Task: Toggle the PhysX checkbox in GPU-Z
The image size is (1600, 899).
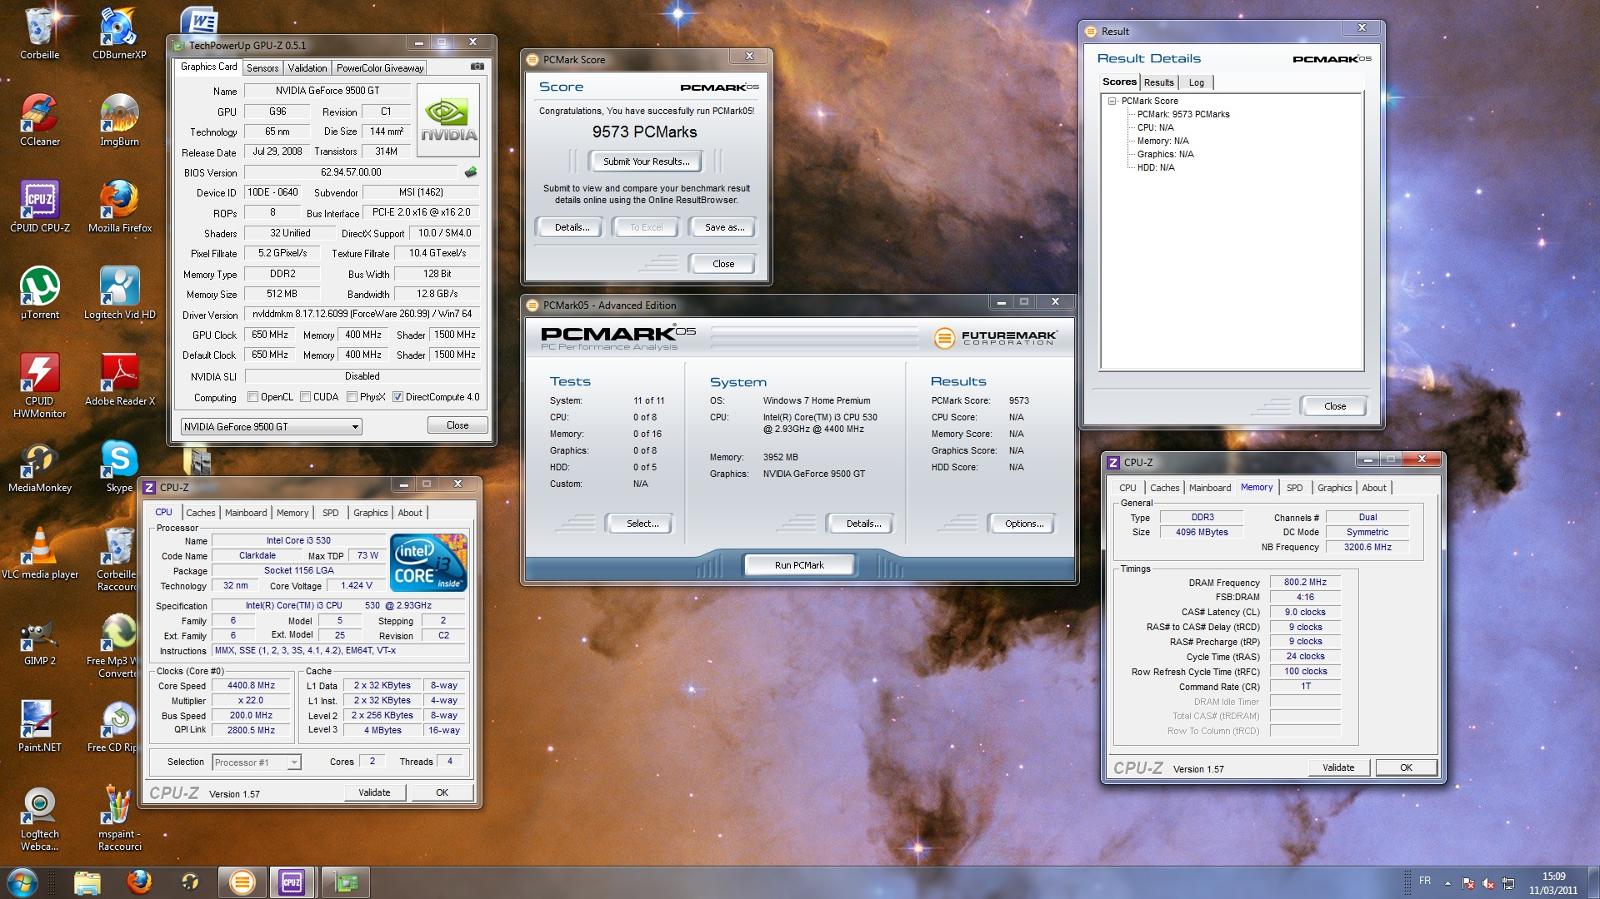Action: tap(352, 397)
